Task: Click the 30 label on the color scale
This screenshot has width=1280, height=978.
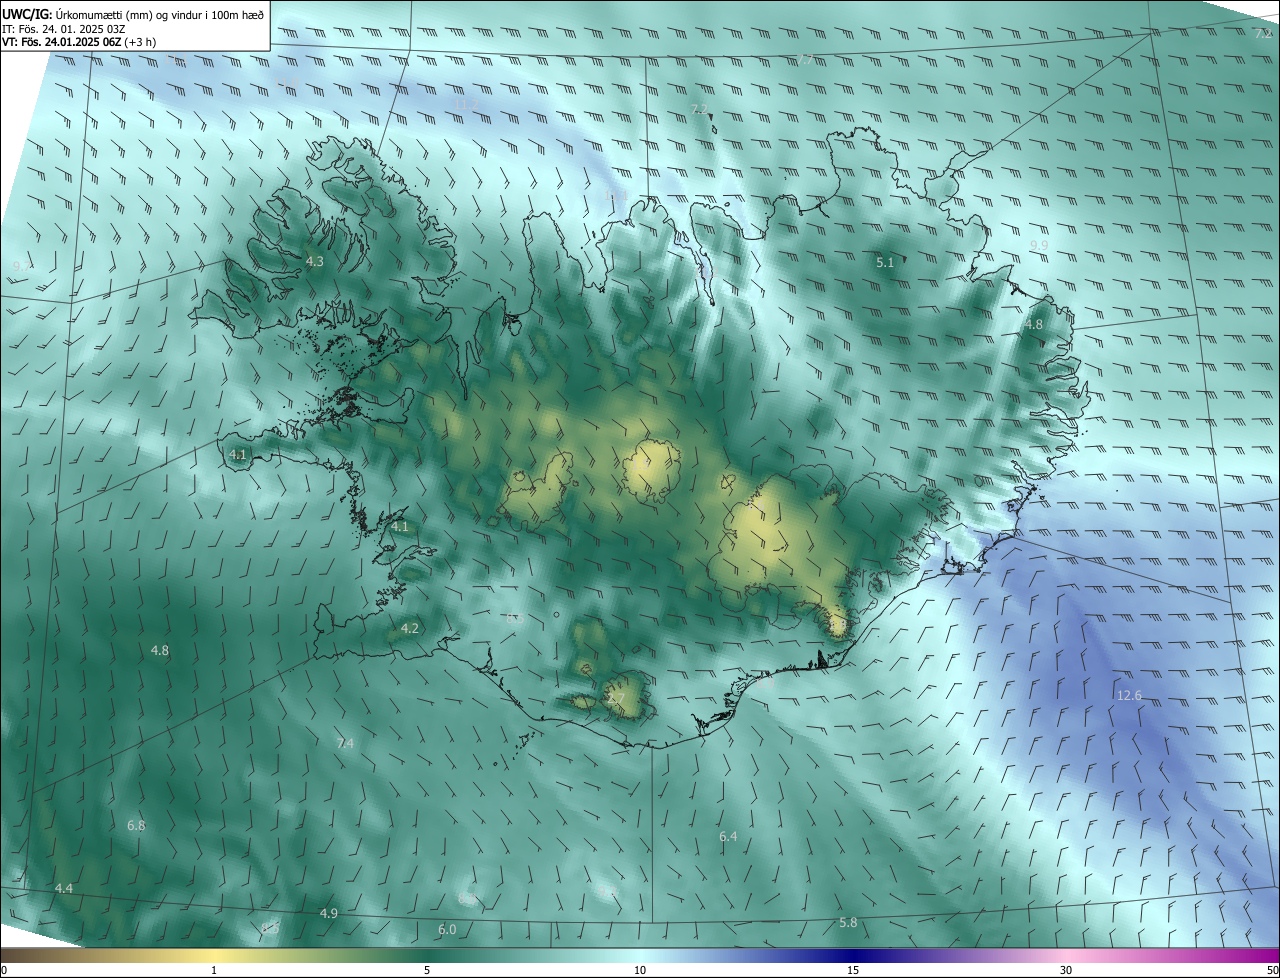Action: point(1066,970)
